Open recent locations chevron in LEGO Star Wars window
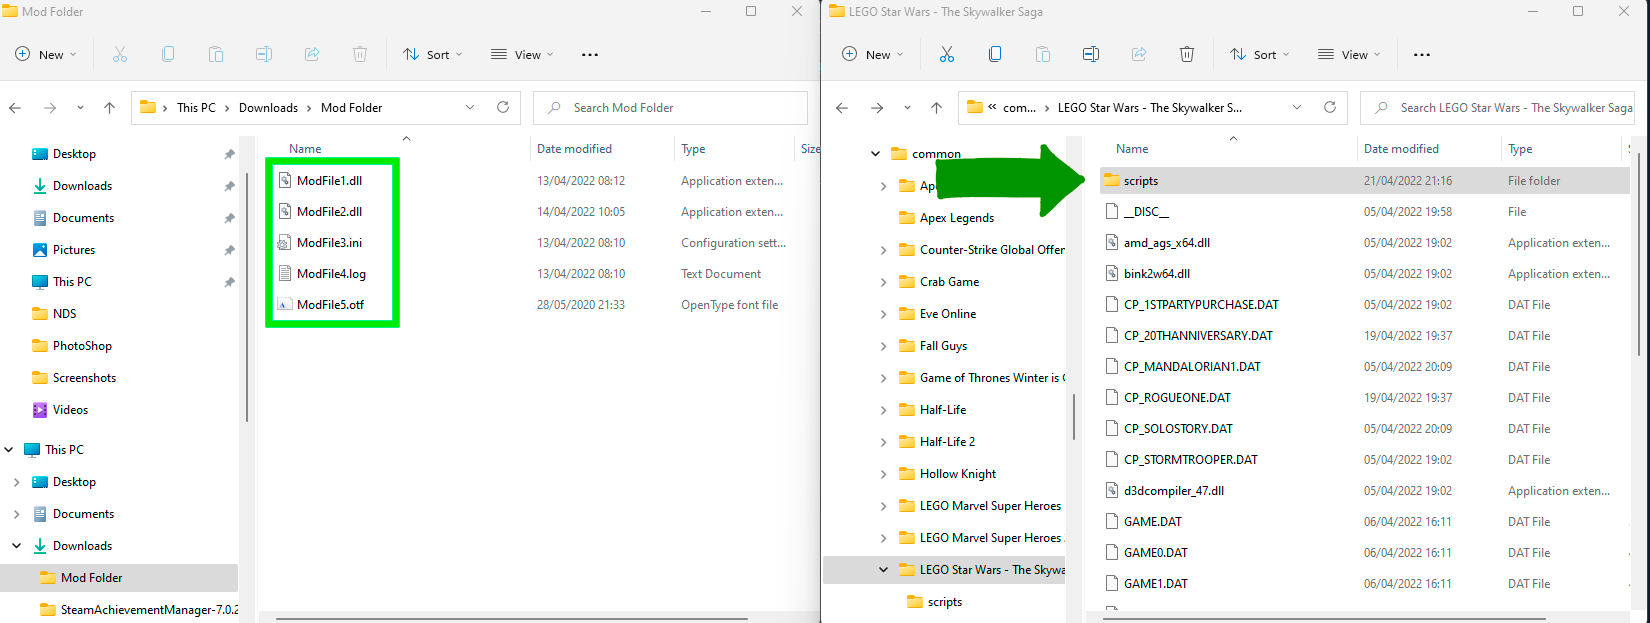 click(907, 108)
